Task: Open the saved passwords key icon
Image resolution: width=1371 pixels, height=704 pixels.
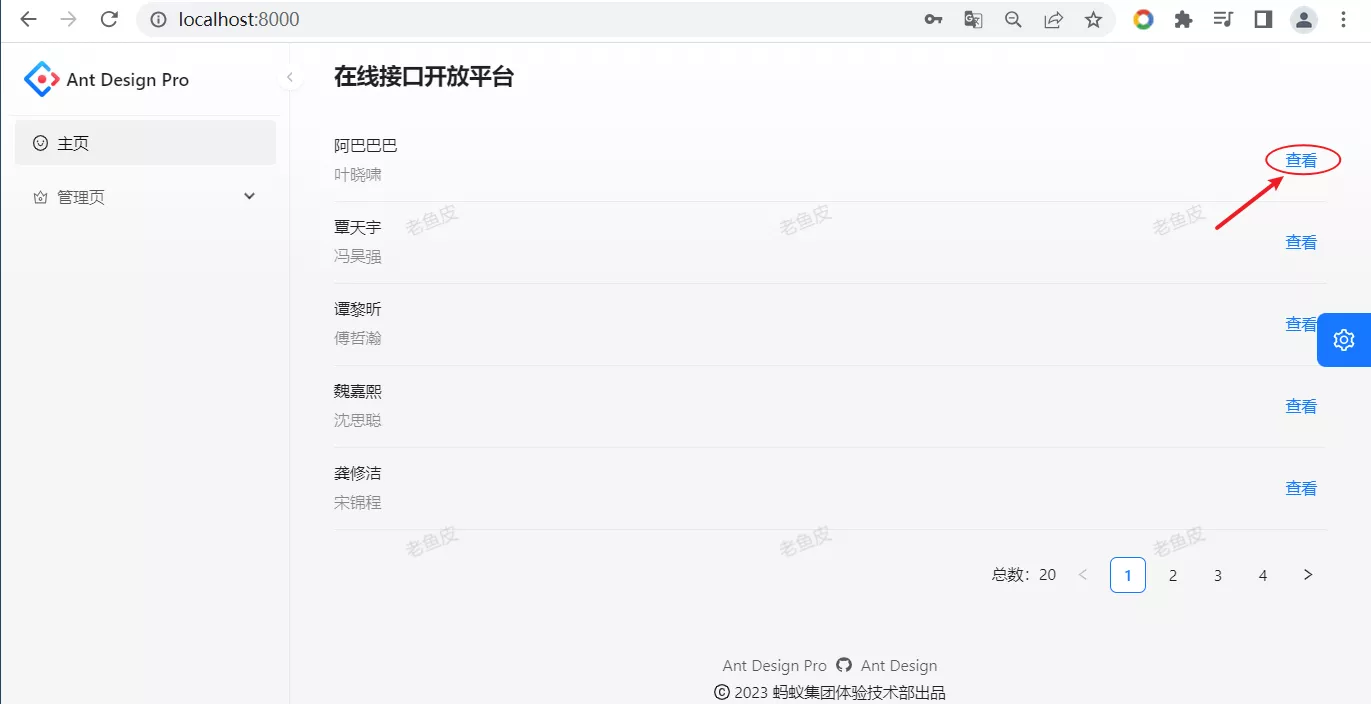Action: point(933,19)
